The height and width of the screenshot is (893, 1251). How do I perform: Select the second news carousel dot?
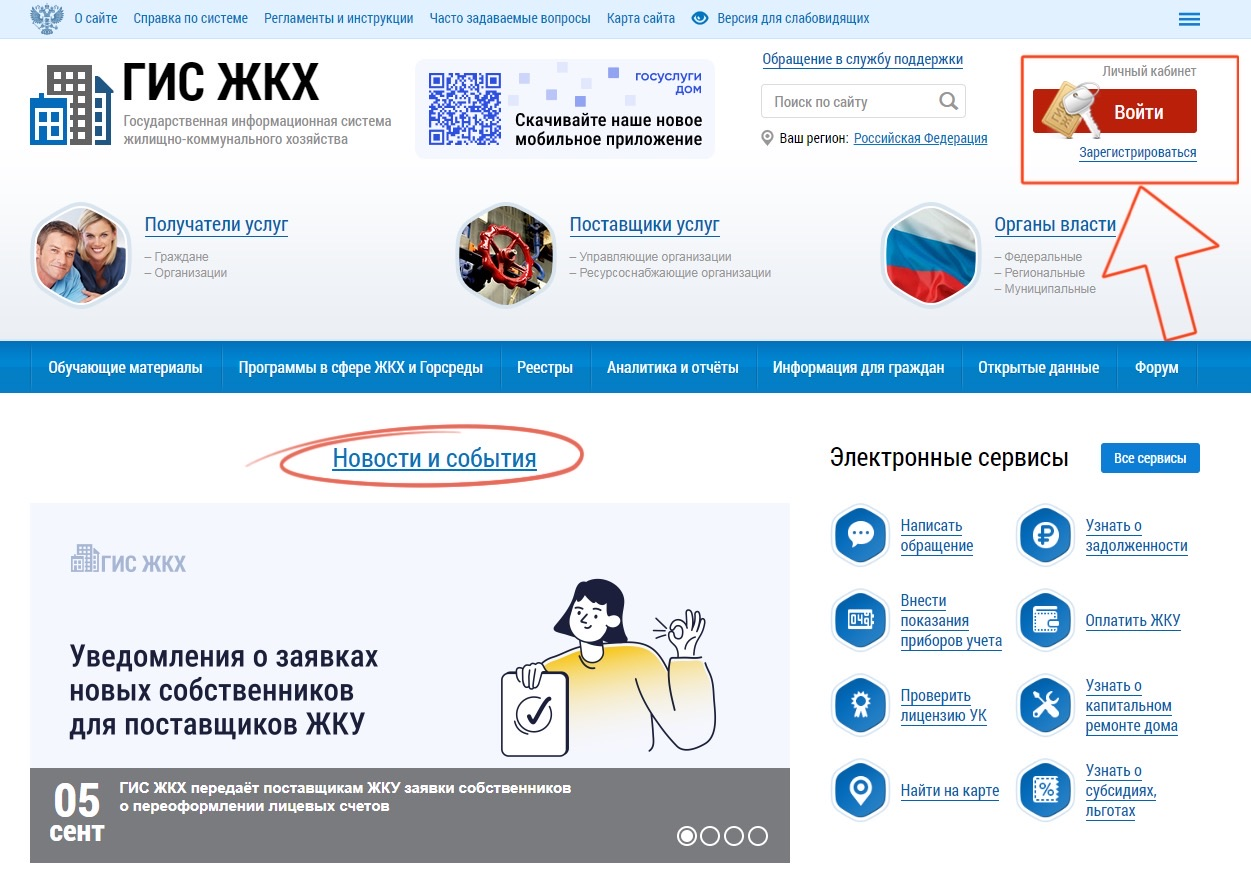pyautogui.click(x=710, y=836)
